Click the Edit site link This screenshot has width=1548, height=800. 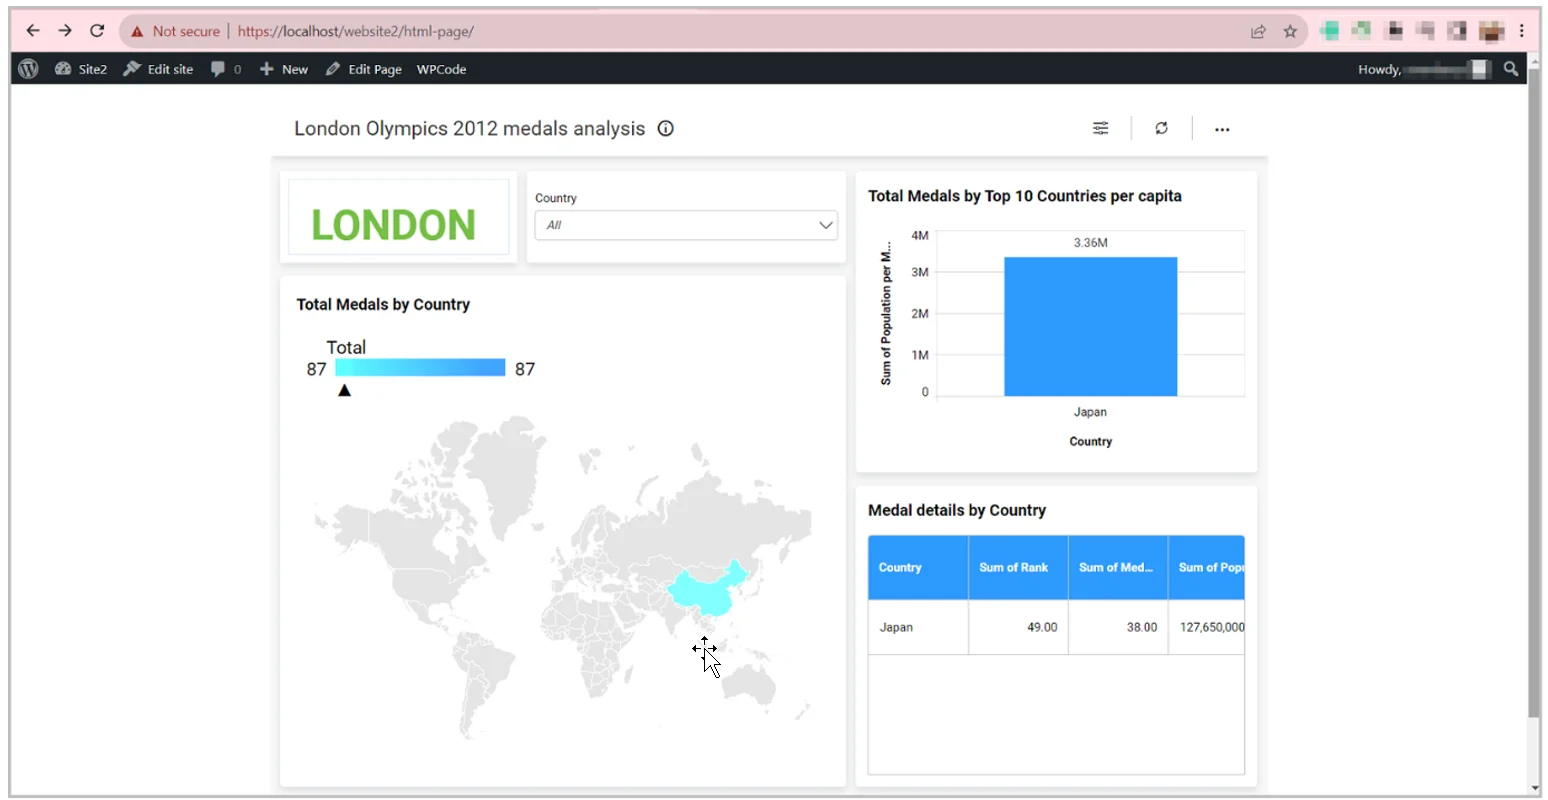(x=158, y=69)
